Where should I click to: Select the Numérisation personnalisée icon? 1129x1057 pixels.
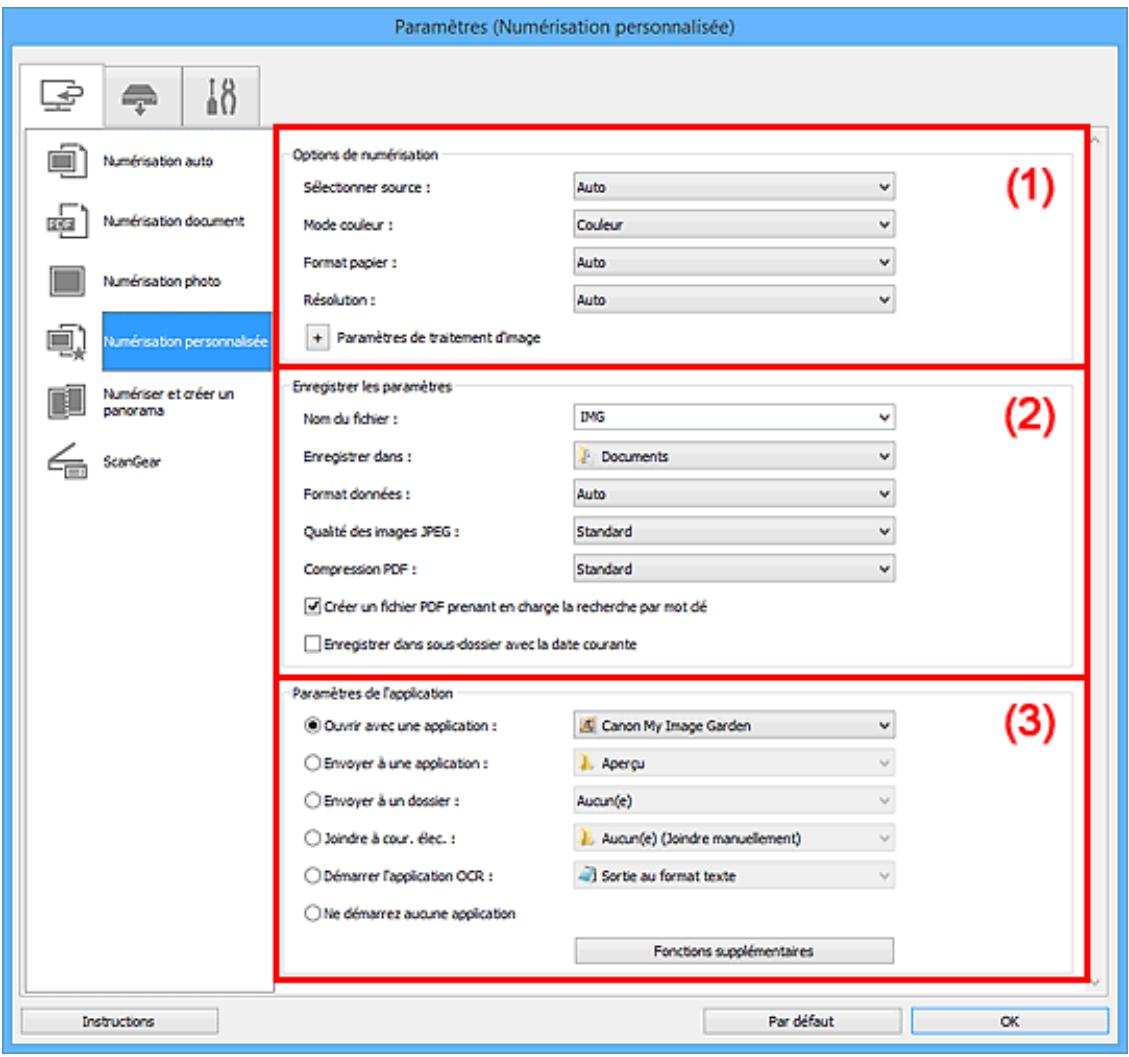coord(69,343)
